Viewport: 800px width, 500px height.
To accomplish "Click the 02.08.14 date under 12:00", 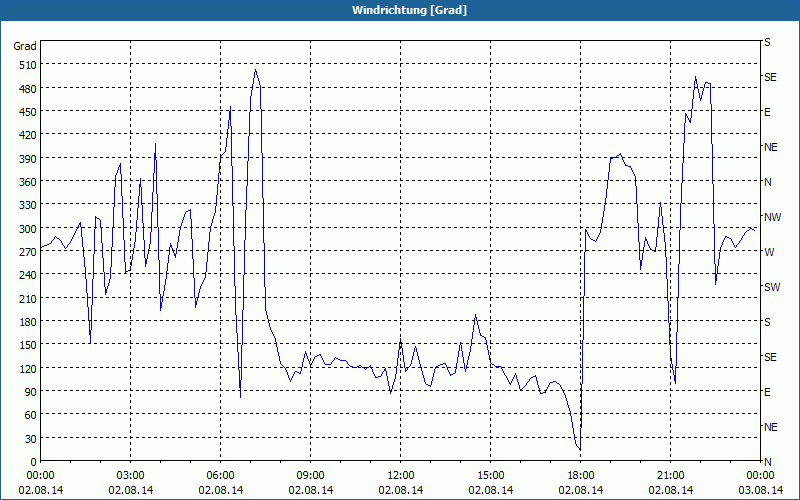I will [401, 490].
